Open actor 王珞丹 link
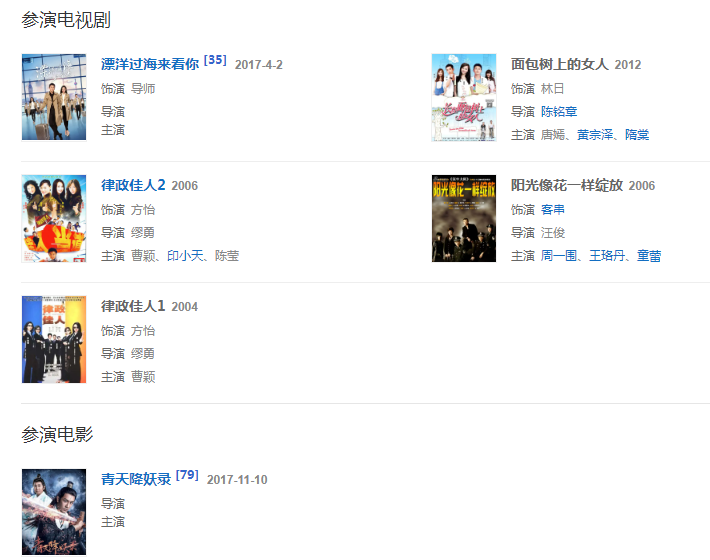Image resolution: width=710 pixels, height=560 pixels. (607, 256)
